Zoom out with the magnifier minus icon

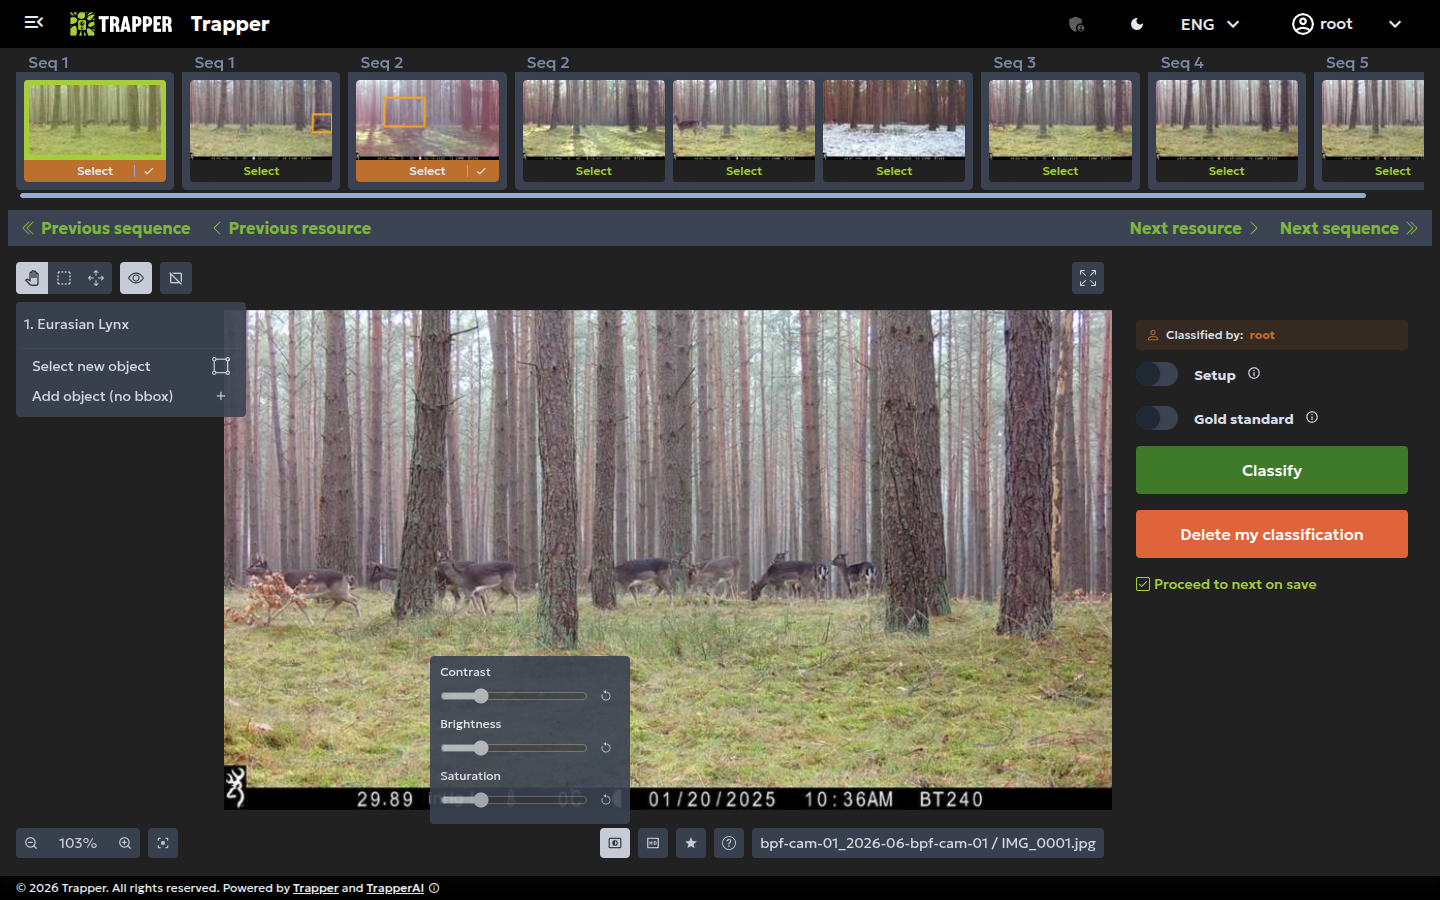[x=31, y=843]
